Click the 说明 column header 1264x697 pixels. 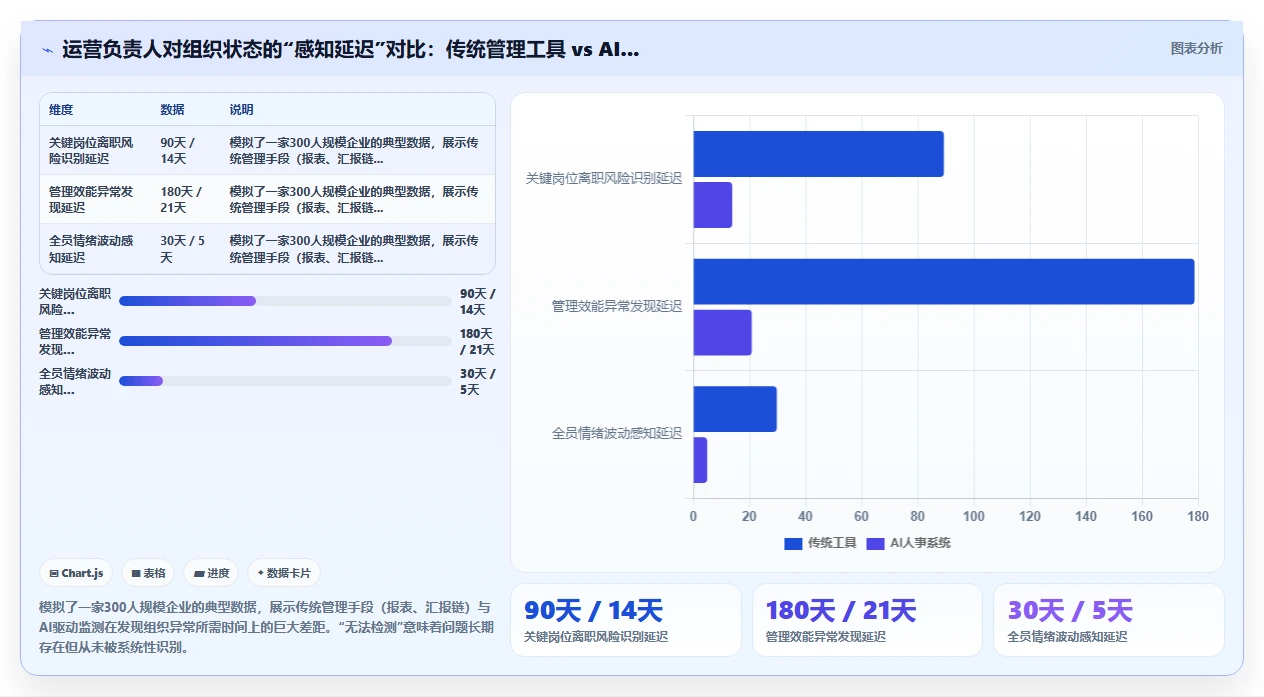pyautogui.click(x=242, y=110)
